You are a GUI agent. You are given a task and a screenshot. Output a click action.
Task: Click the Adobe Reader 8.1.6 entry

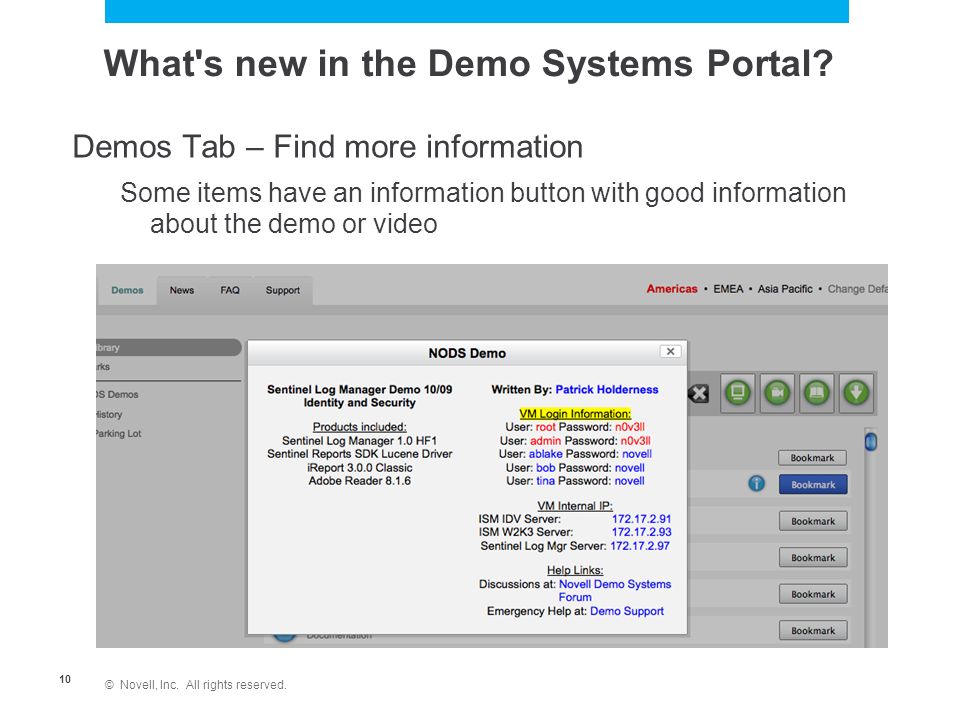point(359,481)
